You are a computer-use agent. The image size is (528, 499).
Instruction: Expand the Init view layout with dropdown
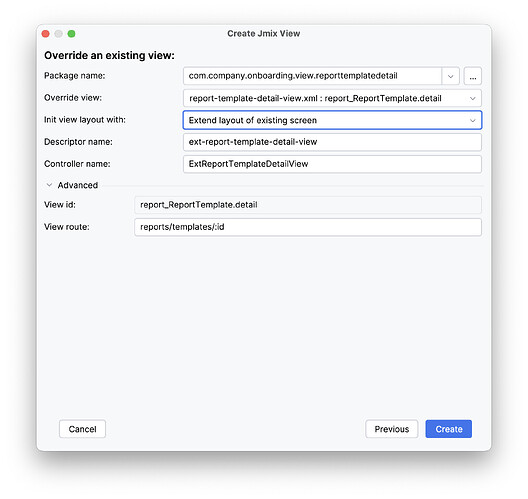pos(332,120)
